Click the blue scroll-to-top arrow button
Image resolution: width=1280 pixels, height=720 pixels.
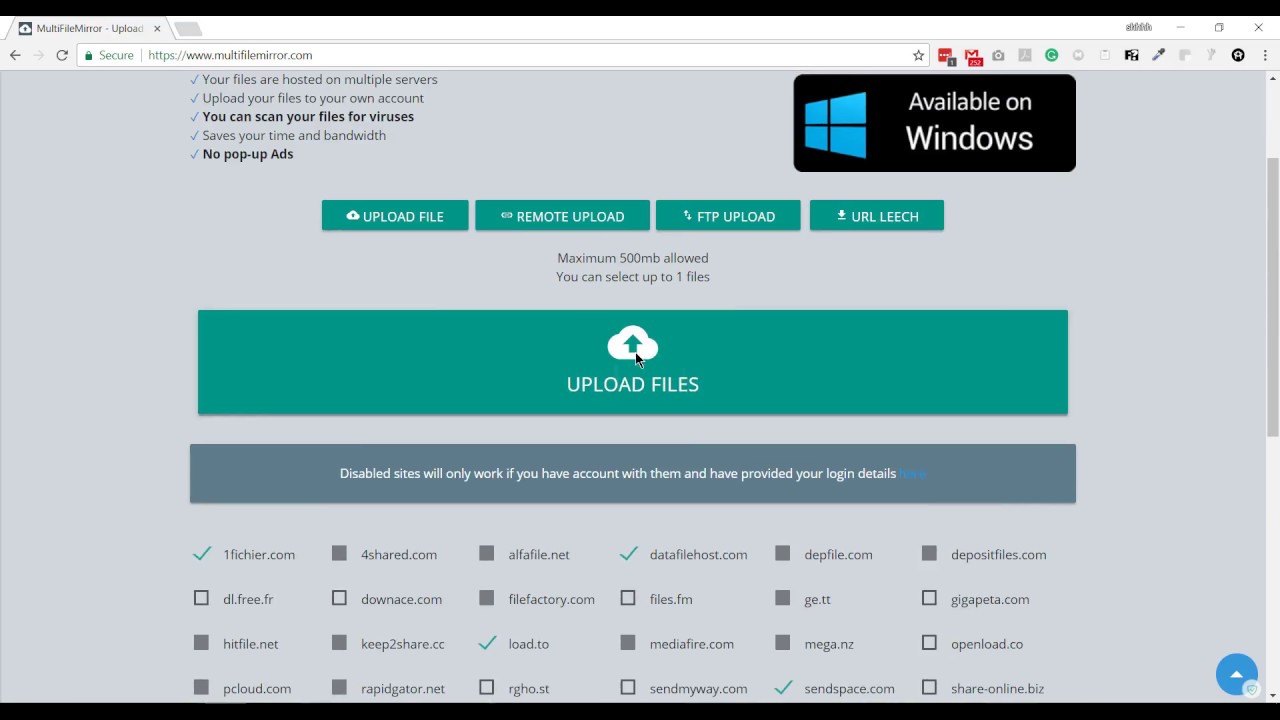pos(1237,674)
